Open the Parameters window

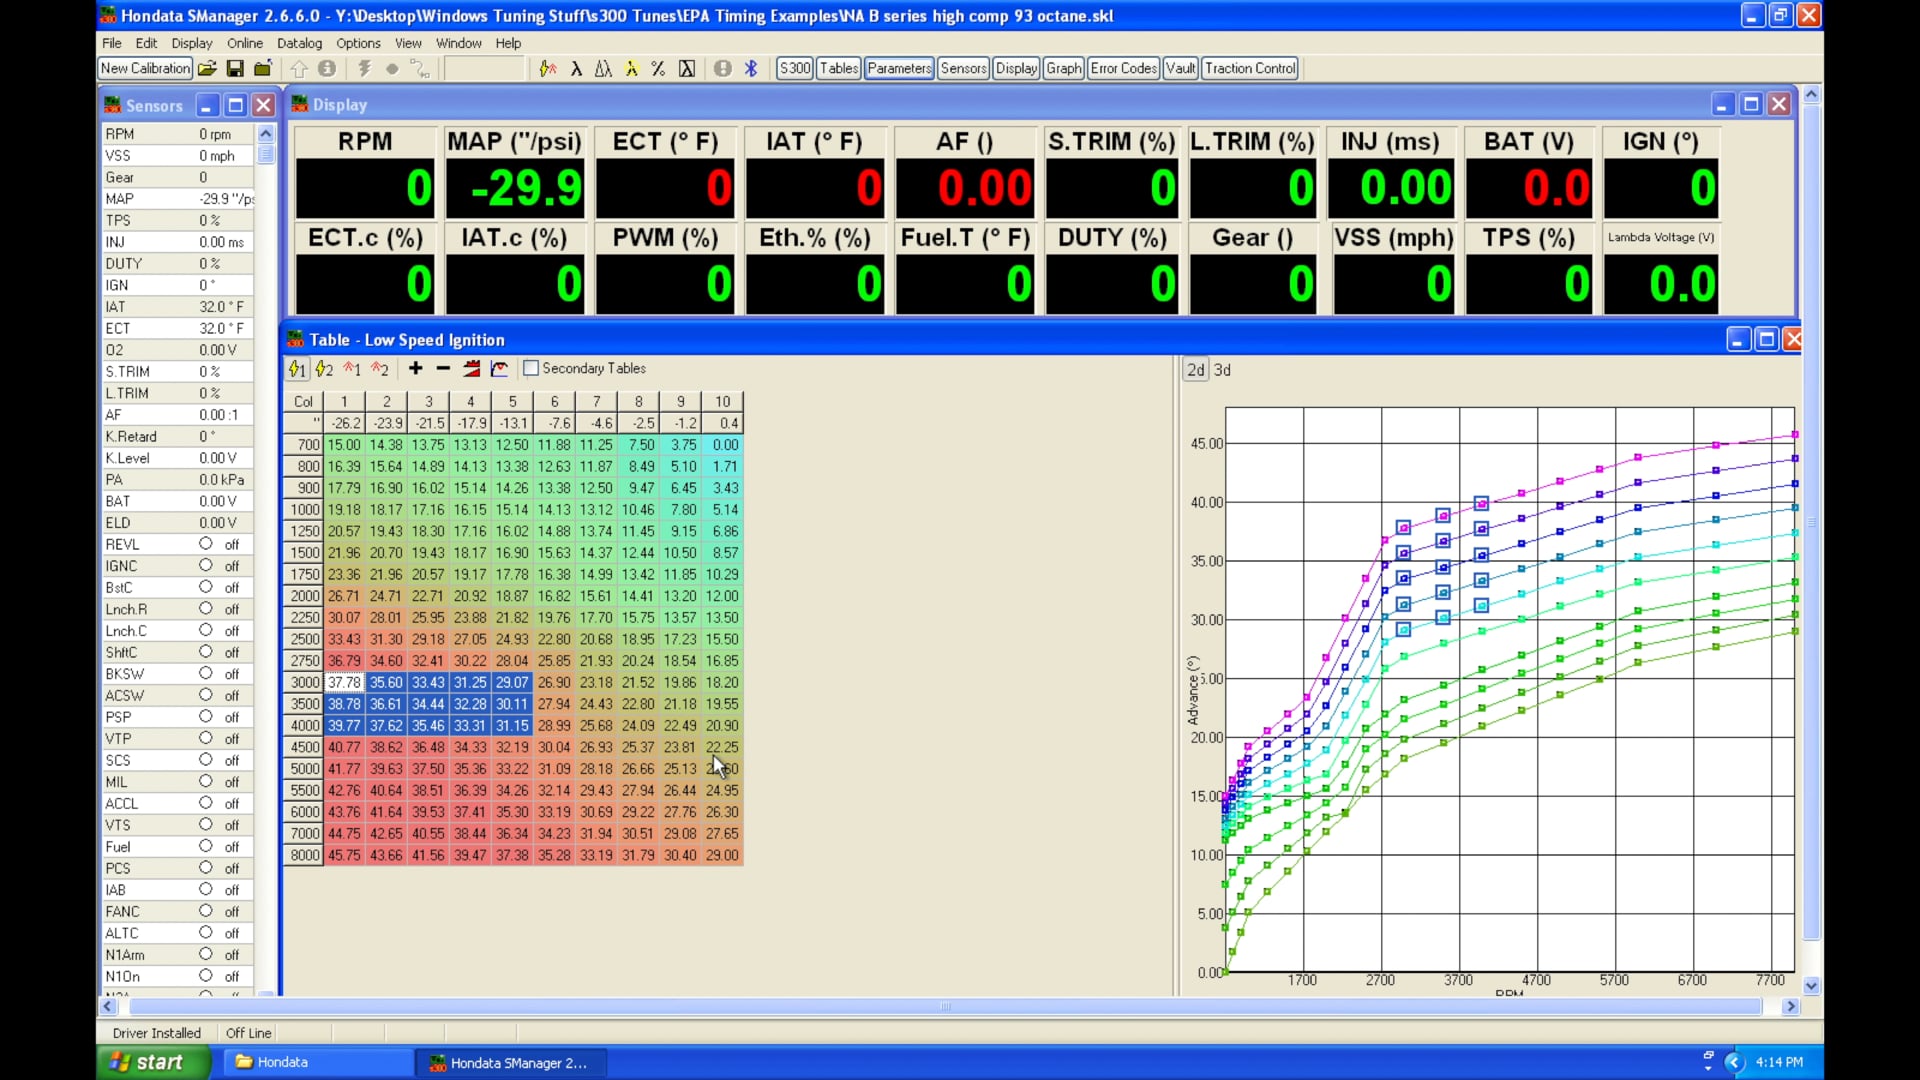click(x=898, y=68)
